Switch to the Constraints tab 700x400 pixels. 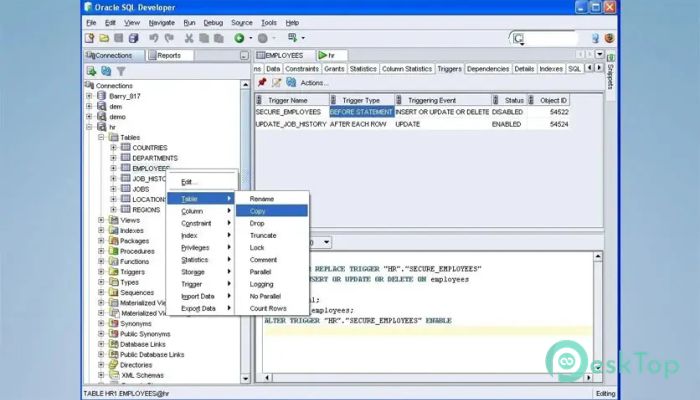(302, 69)
